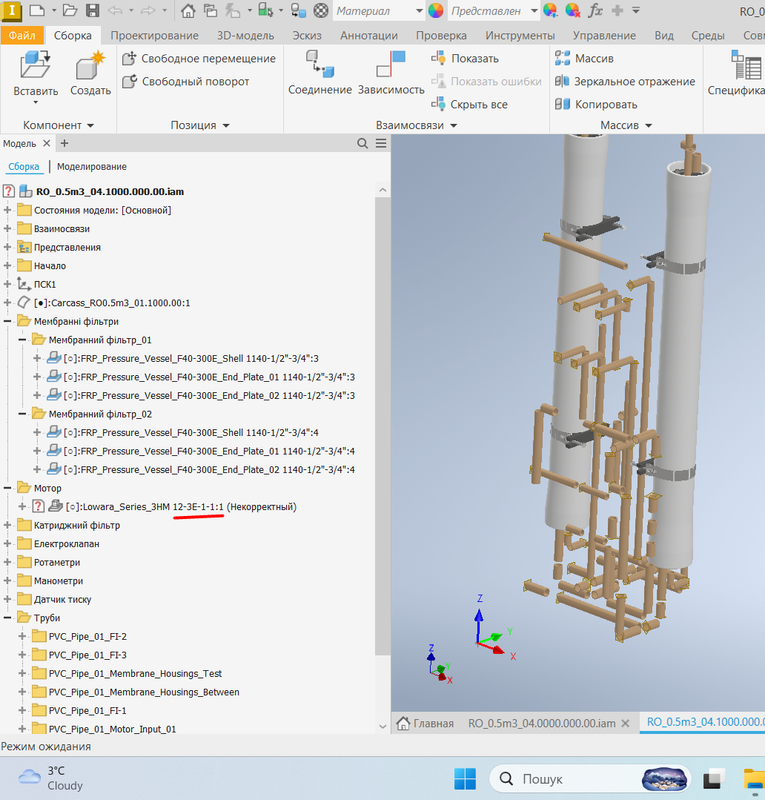Expand the Представления folder

[x=7, y=247]
